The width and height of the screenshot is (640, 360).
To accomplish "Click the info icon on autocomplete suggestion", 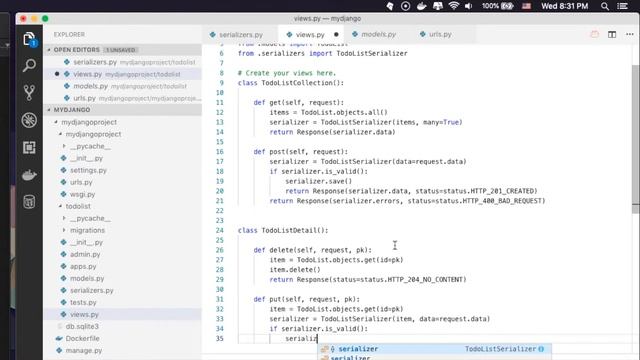I will 541,349.
